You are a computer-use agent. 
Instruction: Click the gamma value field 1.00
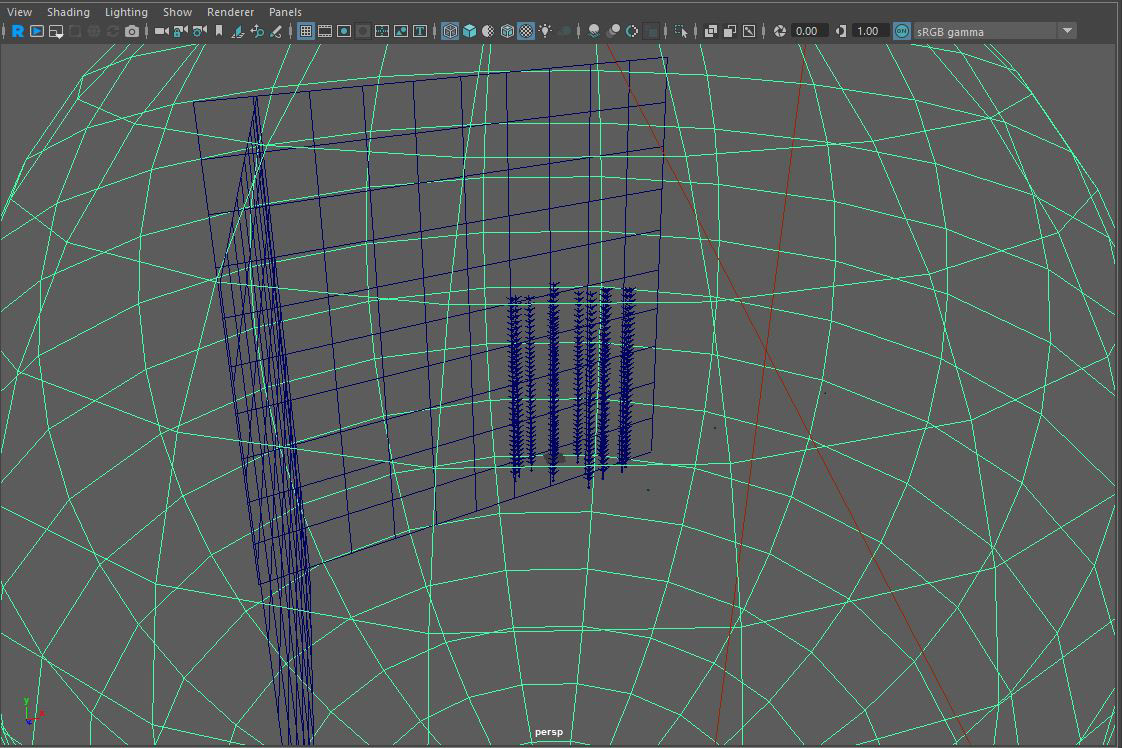coord(870,31)
